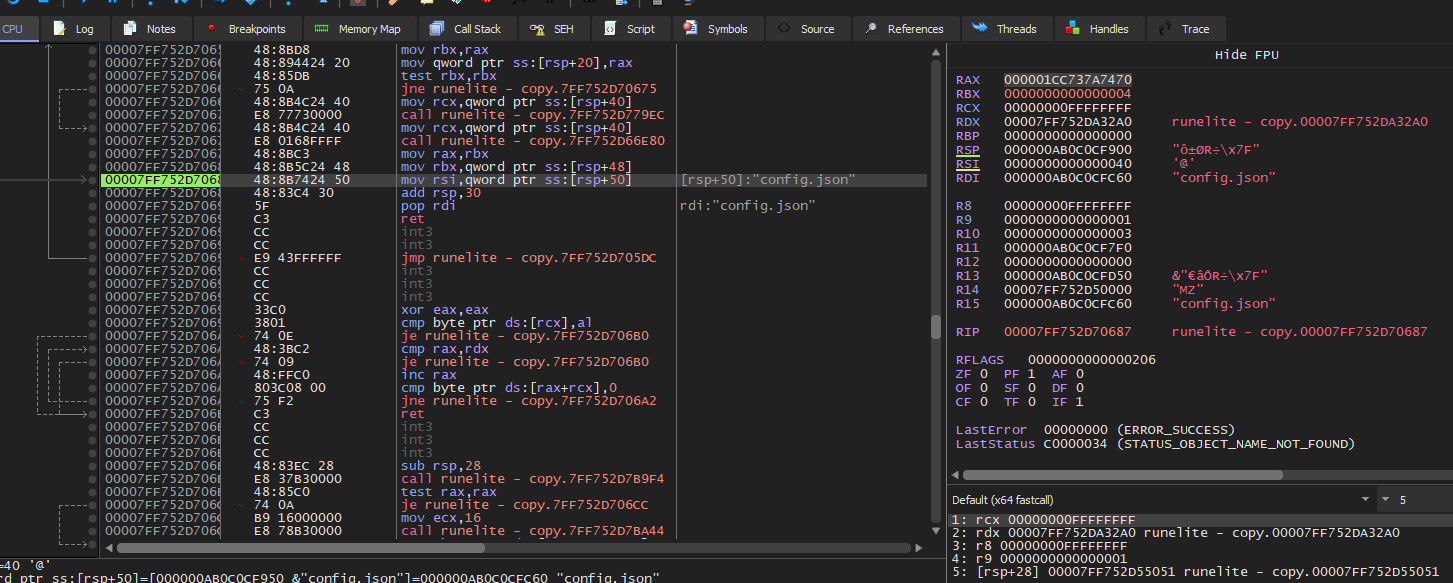Switch to the Memory Map tab
Screen dimensions: 1453x583
click(359, 28)
